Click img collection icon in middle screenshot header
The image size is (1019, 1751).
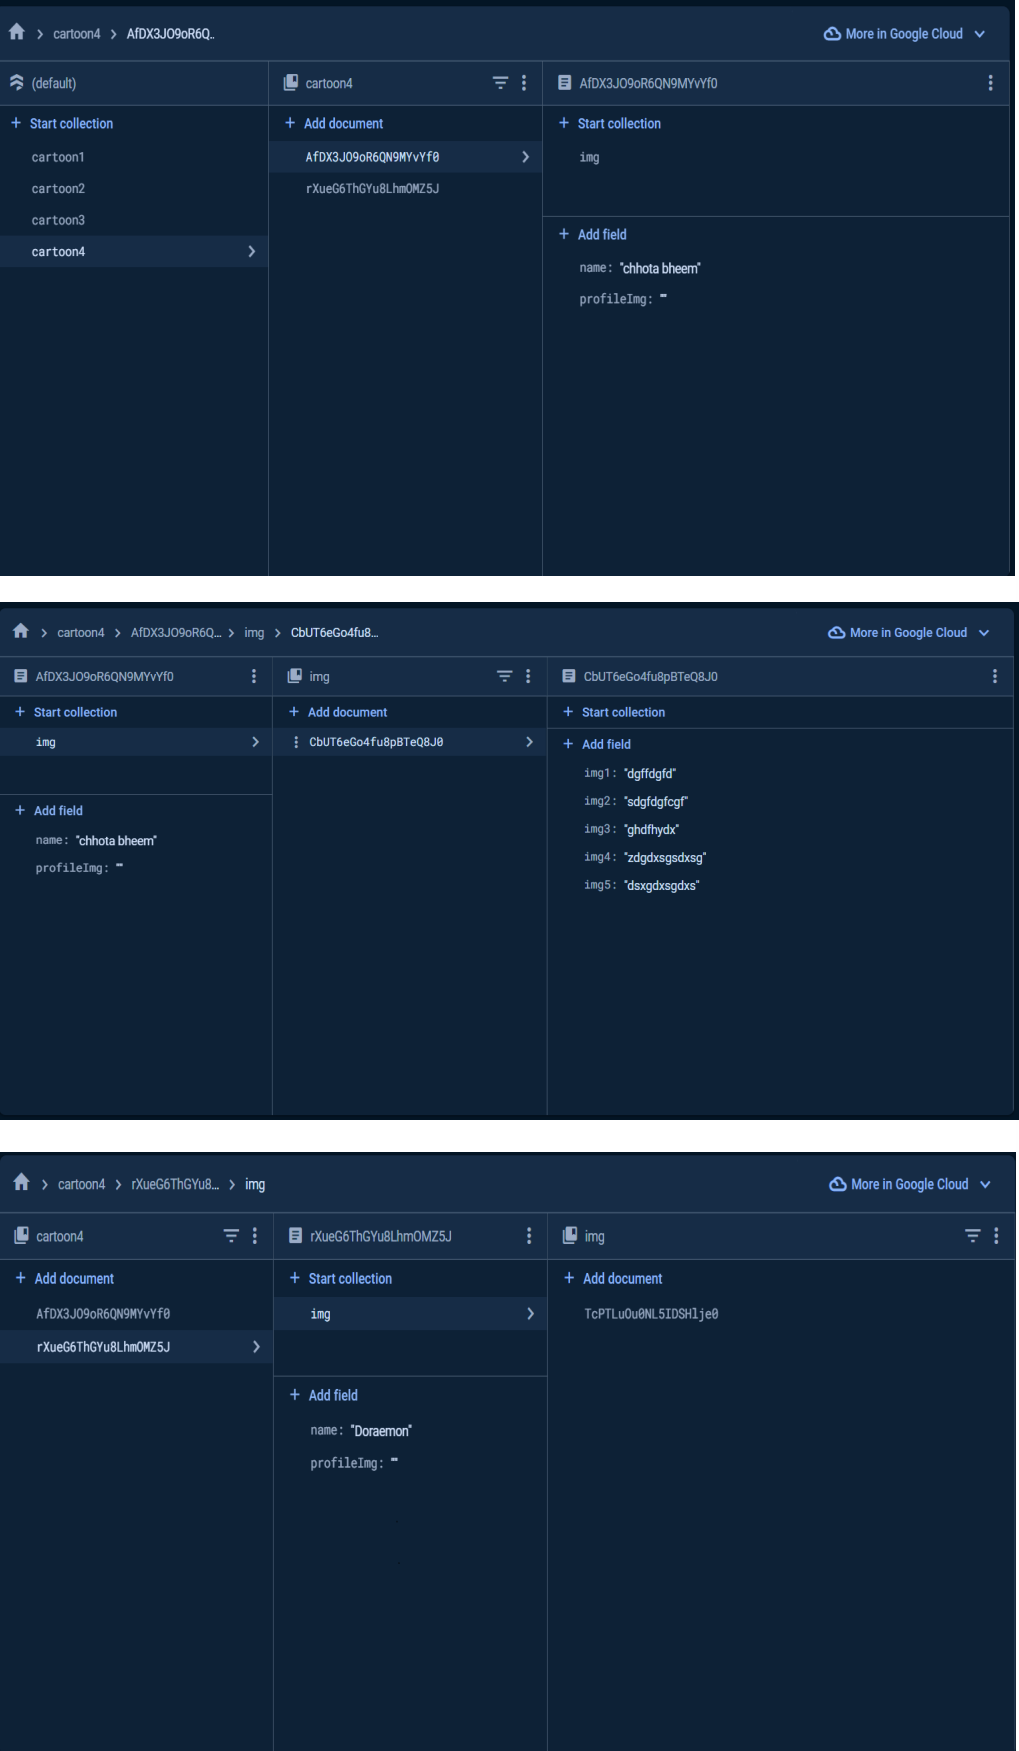coord(295,676)
